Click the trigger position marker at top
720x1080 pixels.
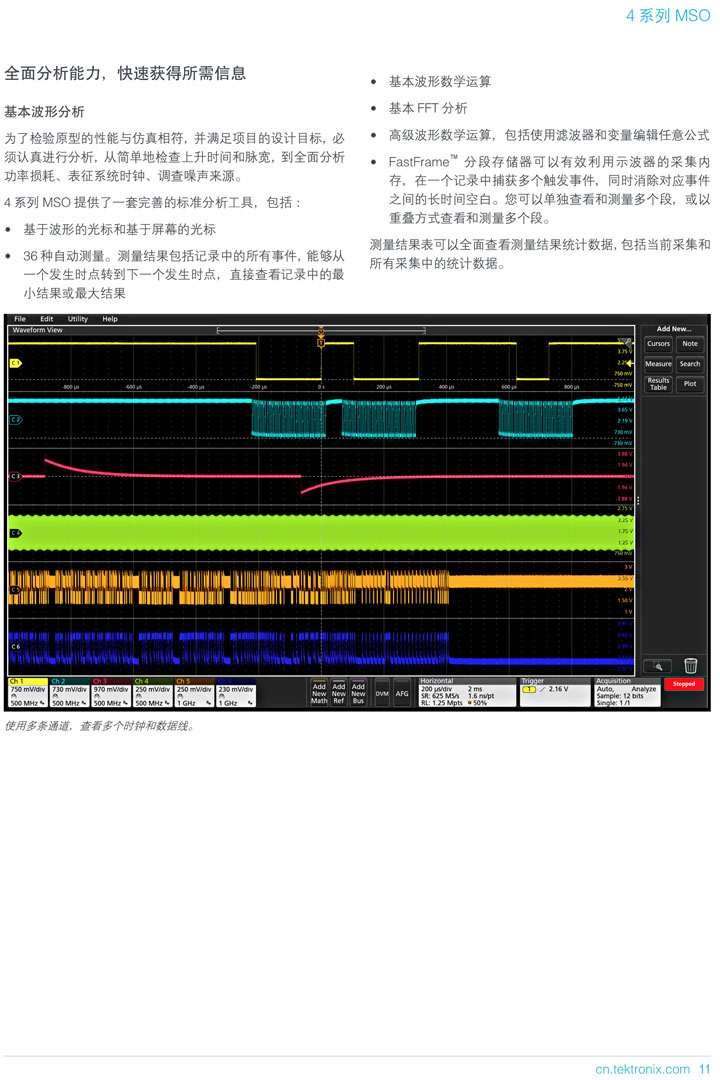321,342
